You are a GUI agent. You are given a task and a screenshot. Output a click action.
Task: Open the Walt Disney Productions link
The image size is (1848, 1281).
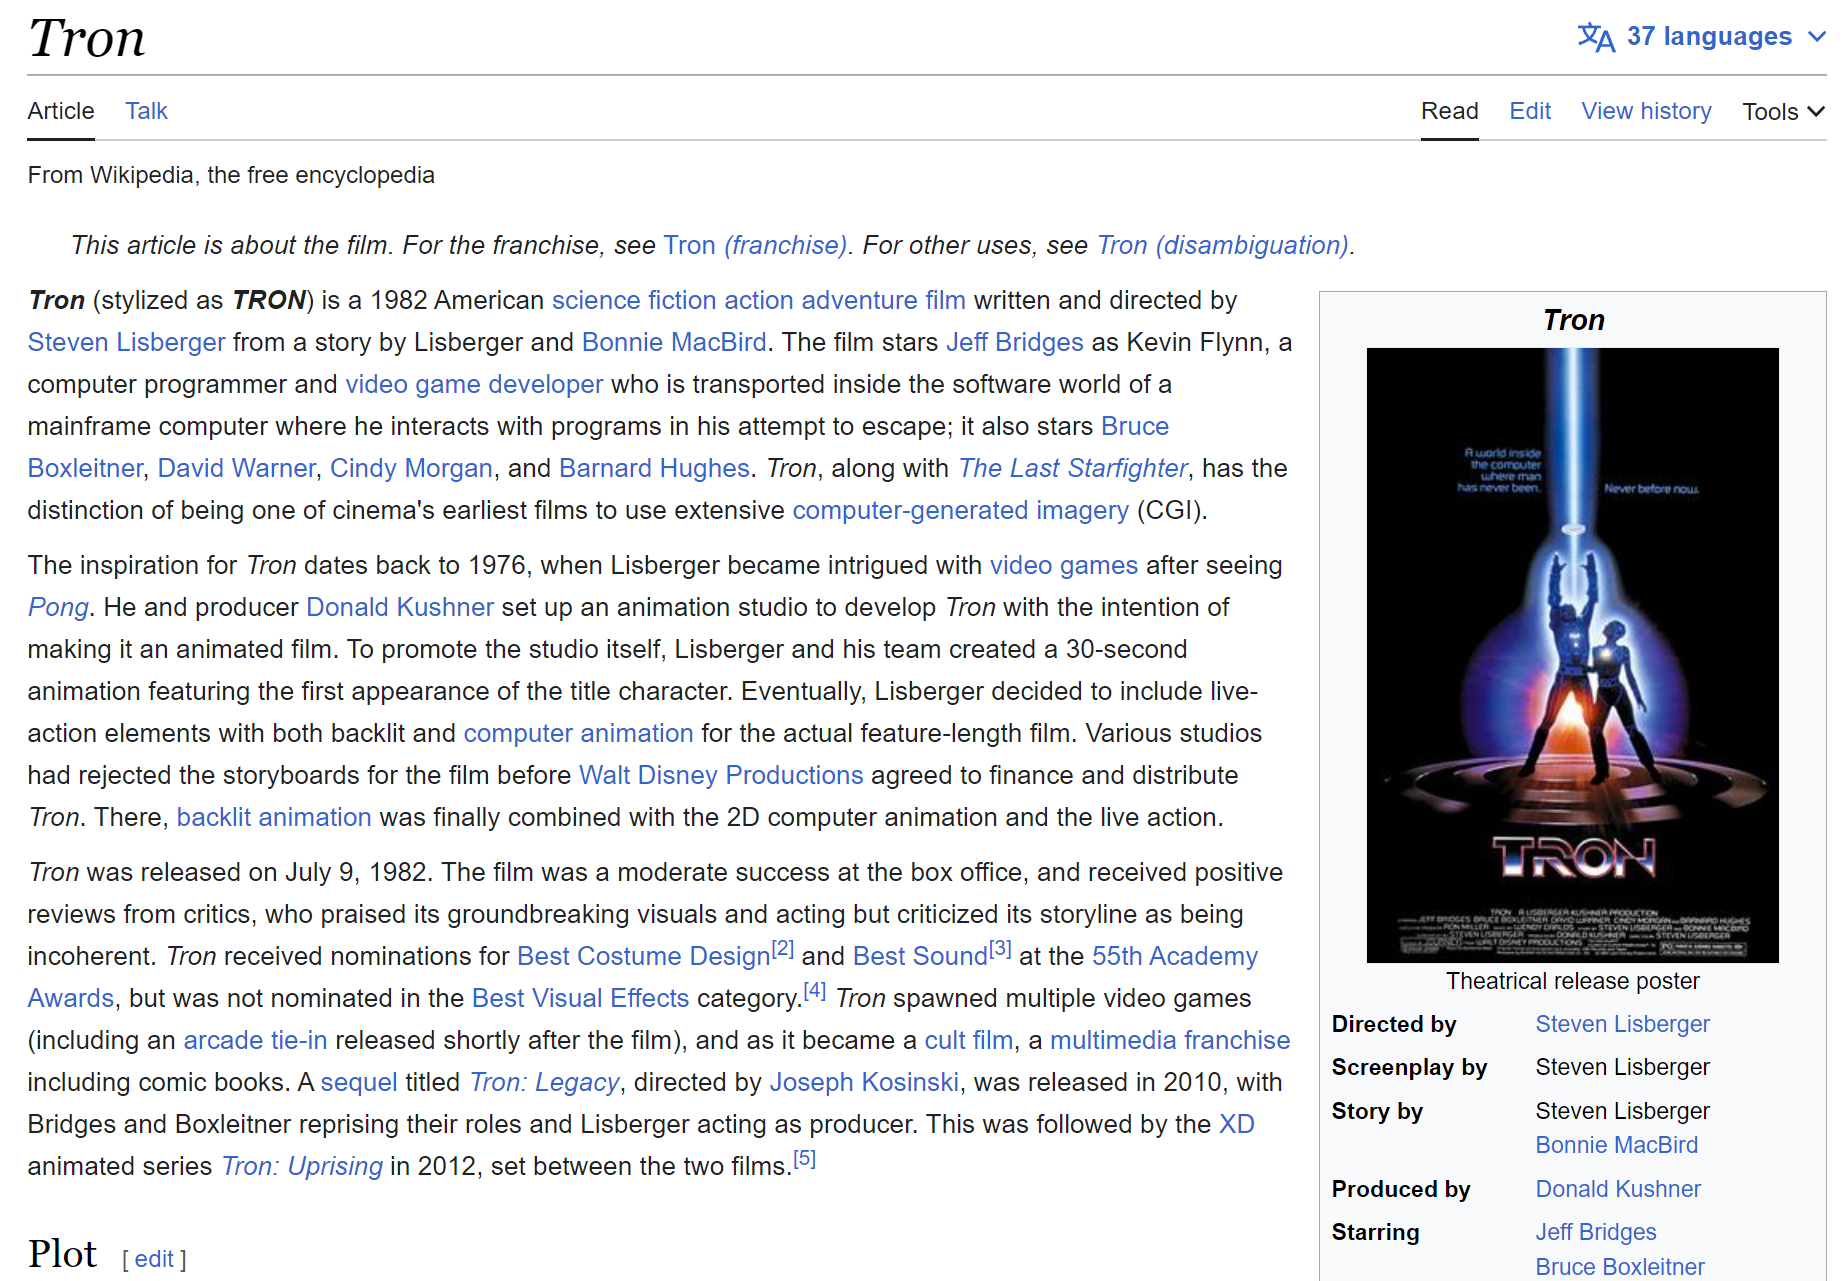point(721,775)
